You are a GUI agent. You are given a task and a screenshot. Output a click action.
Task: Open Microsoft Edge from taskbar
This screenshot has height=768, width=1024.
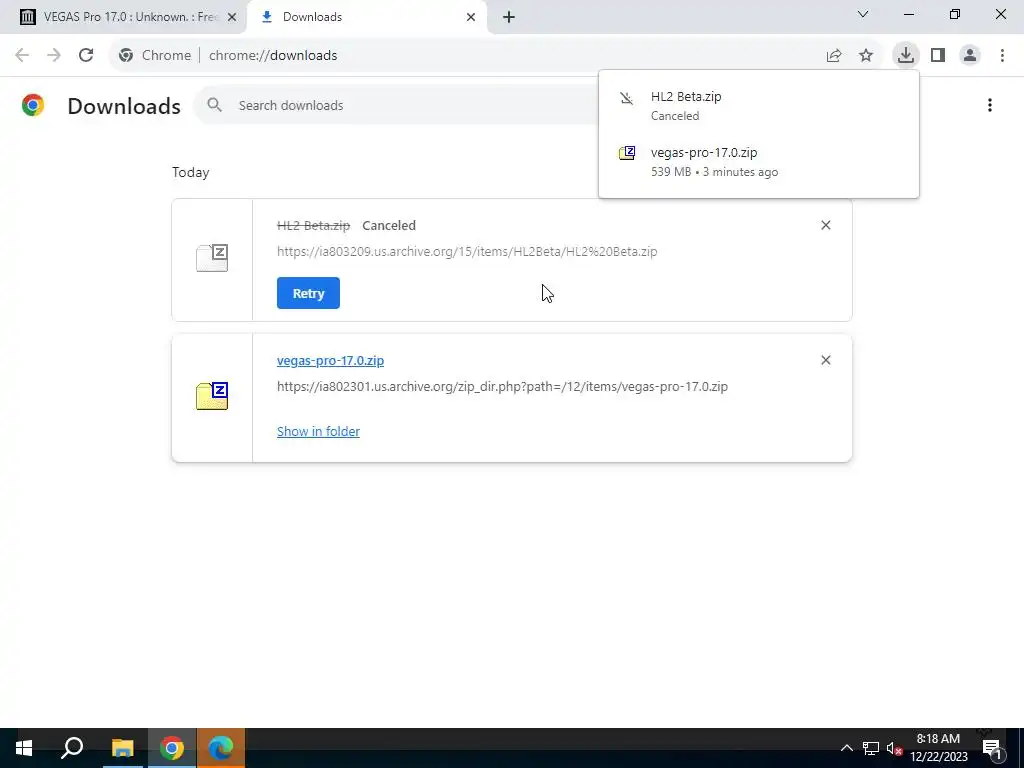click(x=221, y=748)
